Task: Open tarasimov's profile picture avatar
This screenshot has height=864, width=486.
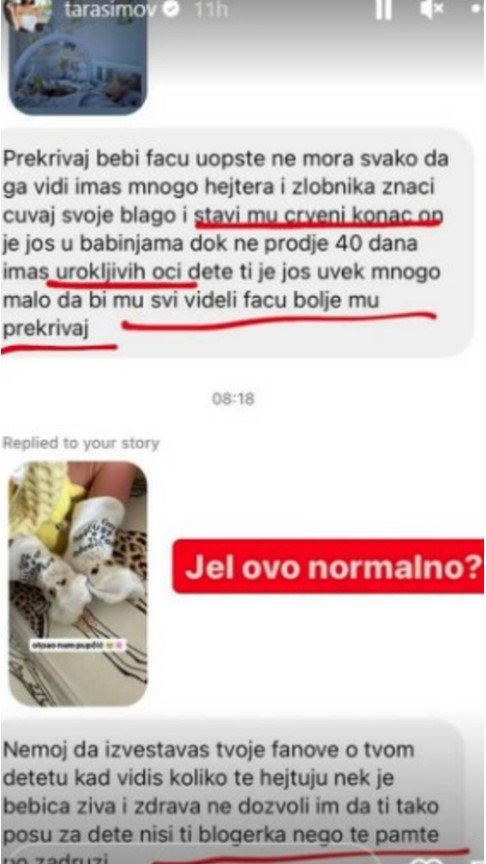Action: (31, 11)
